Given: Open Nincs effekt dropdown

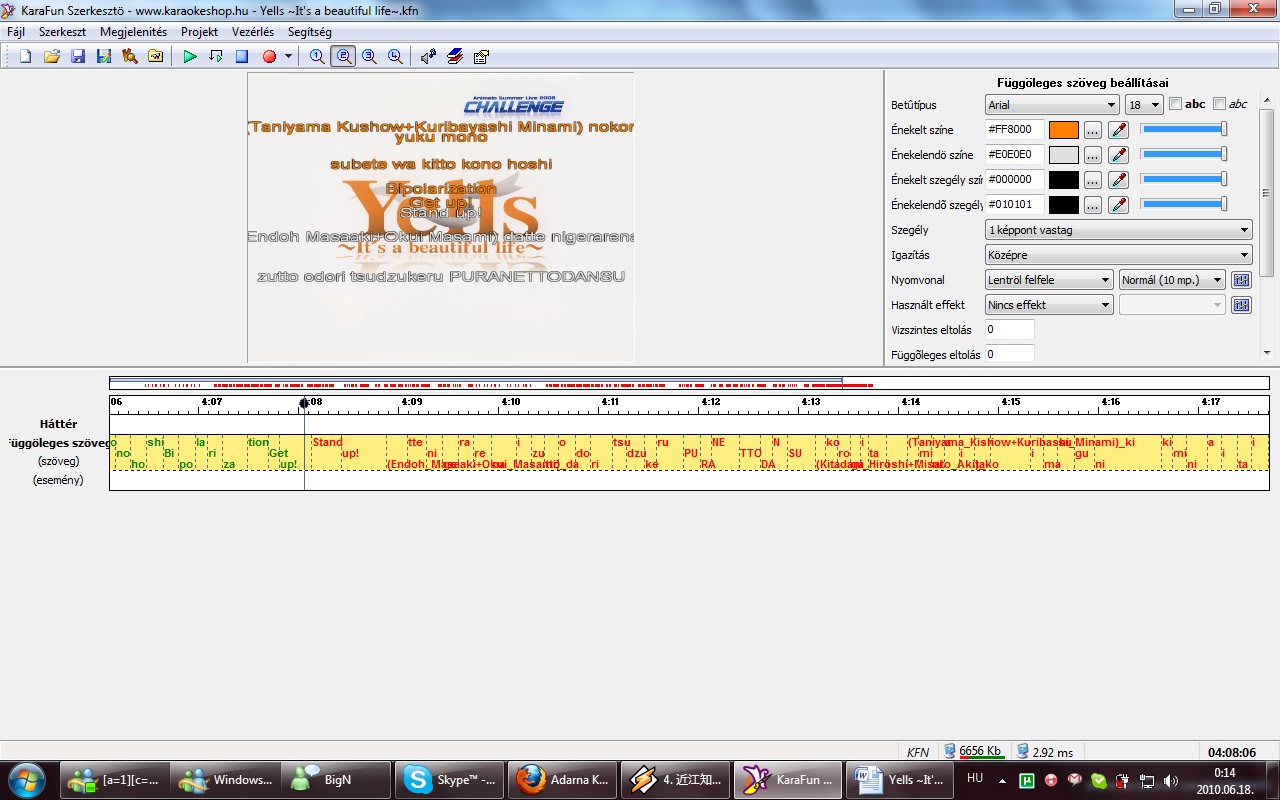Looking at the screenshot, I should [x=1049, y=305].
